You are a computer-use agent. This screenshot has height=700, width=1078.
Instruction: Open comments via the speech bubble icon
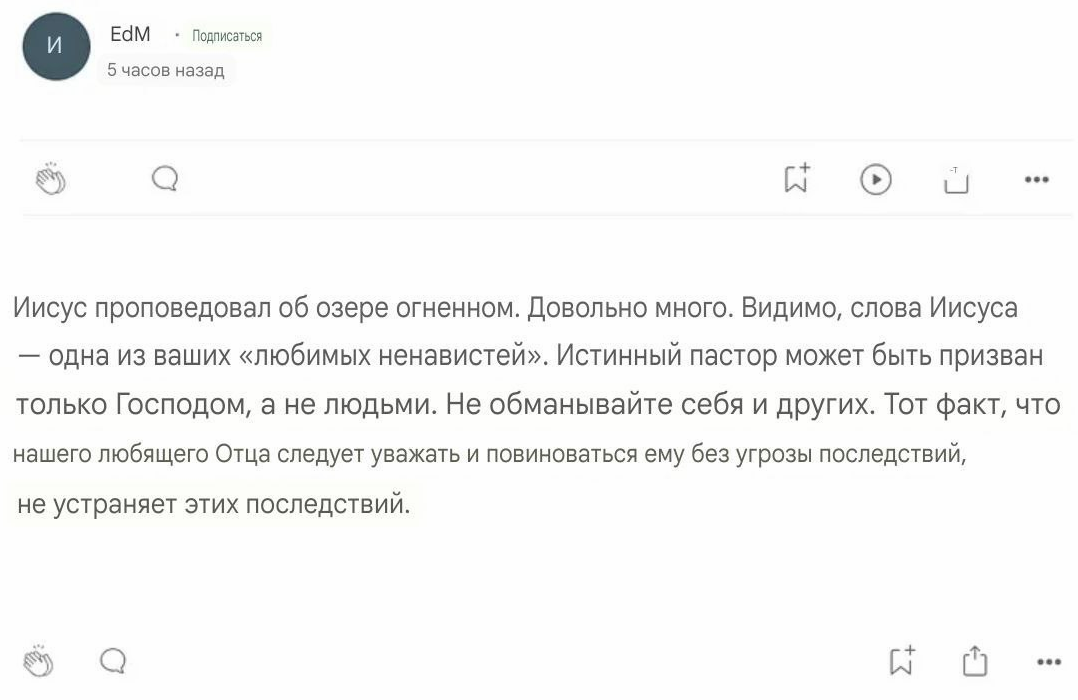coord(165,178)
